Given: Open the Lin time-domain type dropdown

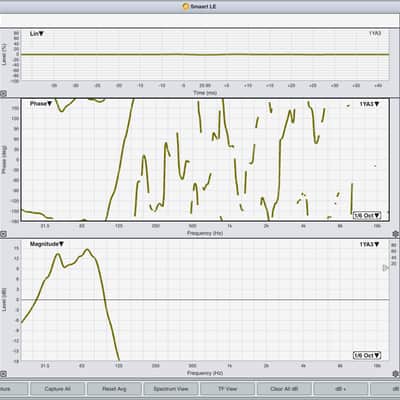Looking at the screenshot, I should click(x=37, y=34).
